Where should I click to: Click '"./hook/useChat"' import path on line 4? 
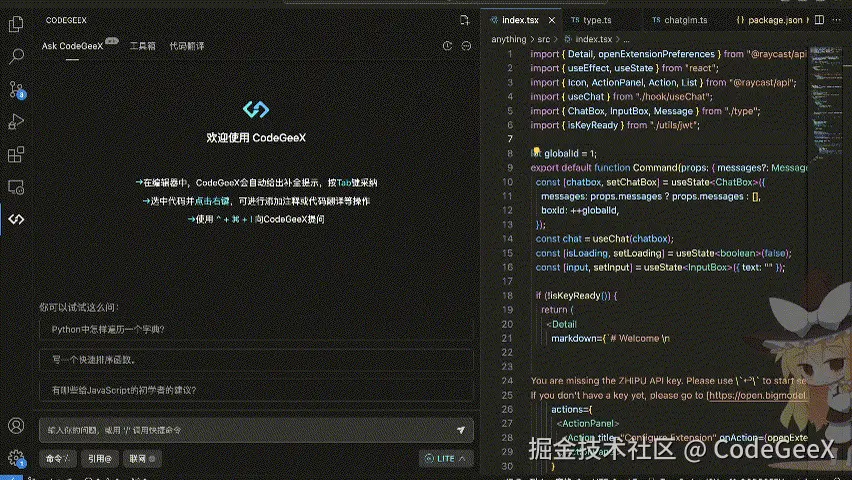(674, 97)
